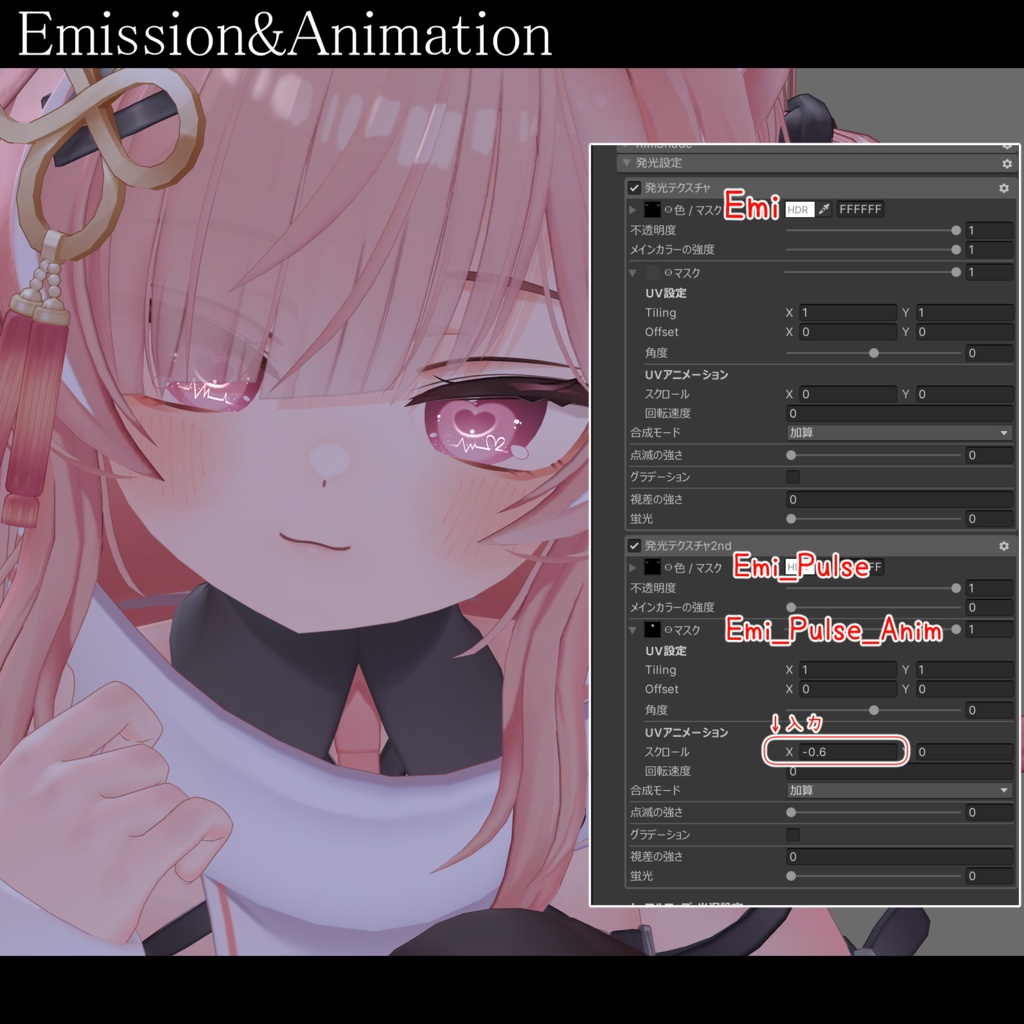Click the Emi_Pulse_Anim mask texture thumbnail
The image size is (1024, 1024).
point(651,629)
